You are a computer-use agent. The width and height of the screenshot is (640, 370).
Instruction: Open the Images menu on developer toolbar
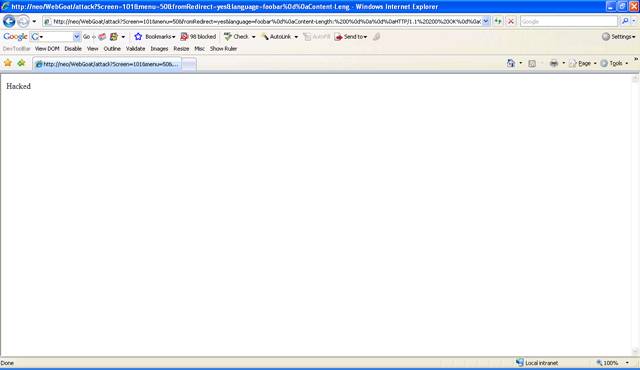[159, 49]
